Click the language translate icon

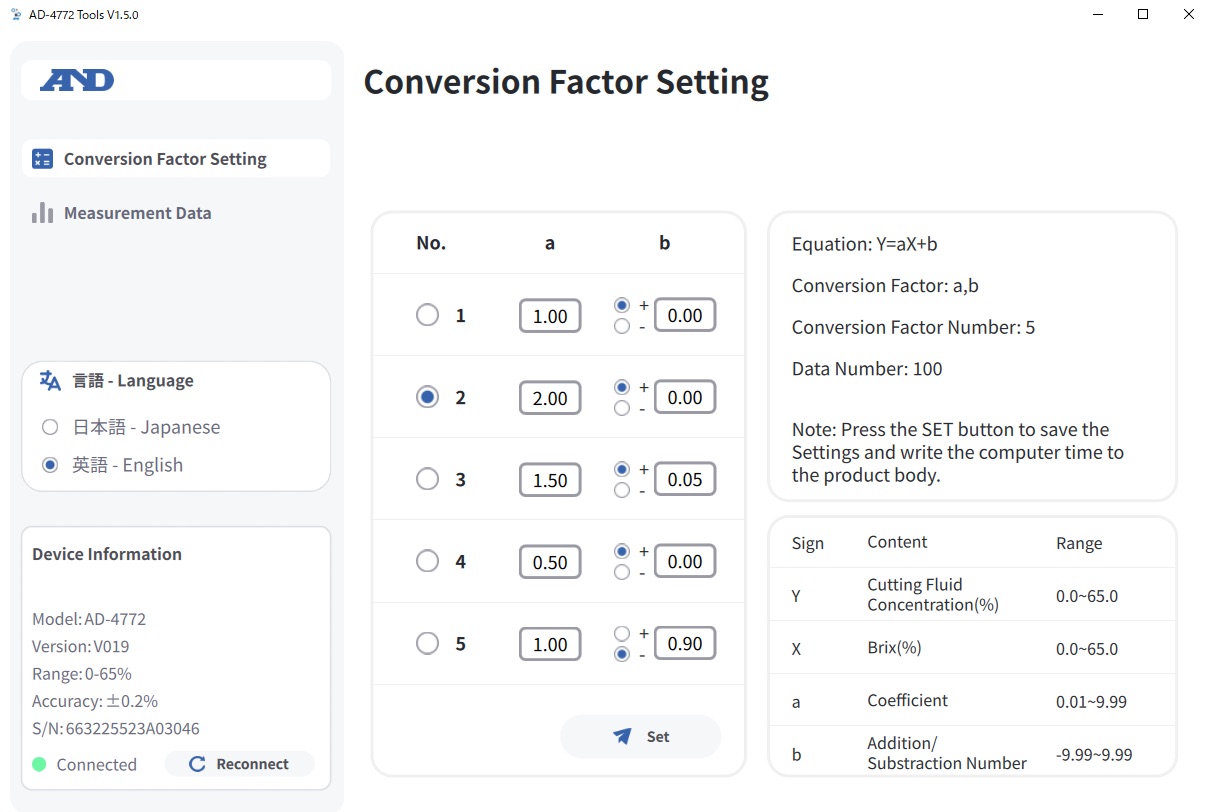click(50, 380)
